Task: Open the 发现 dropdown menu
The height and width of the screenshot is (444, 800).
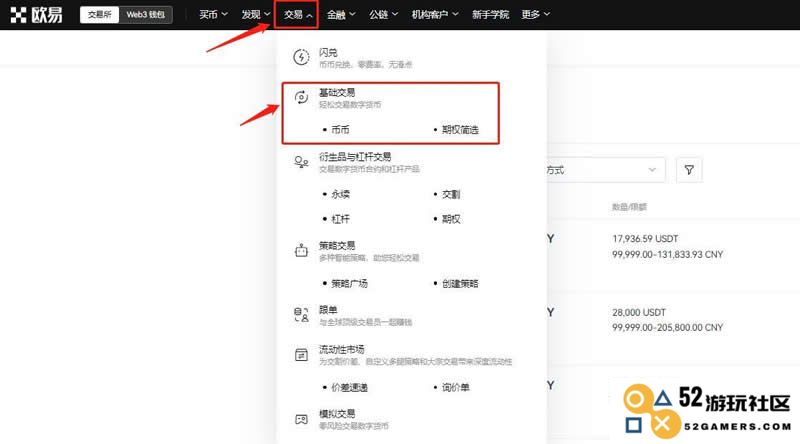Action: (256, 15)
